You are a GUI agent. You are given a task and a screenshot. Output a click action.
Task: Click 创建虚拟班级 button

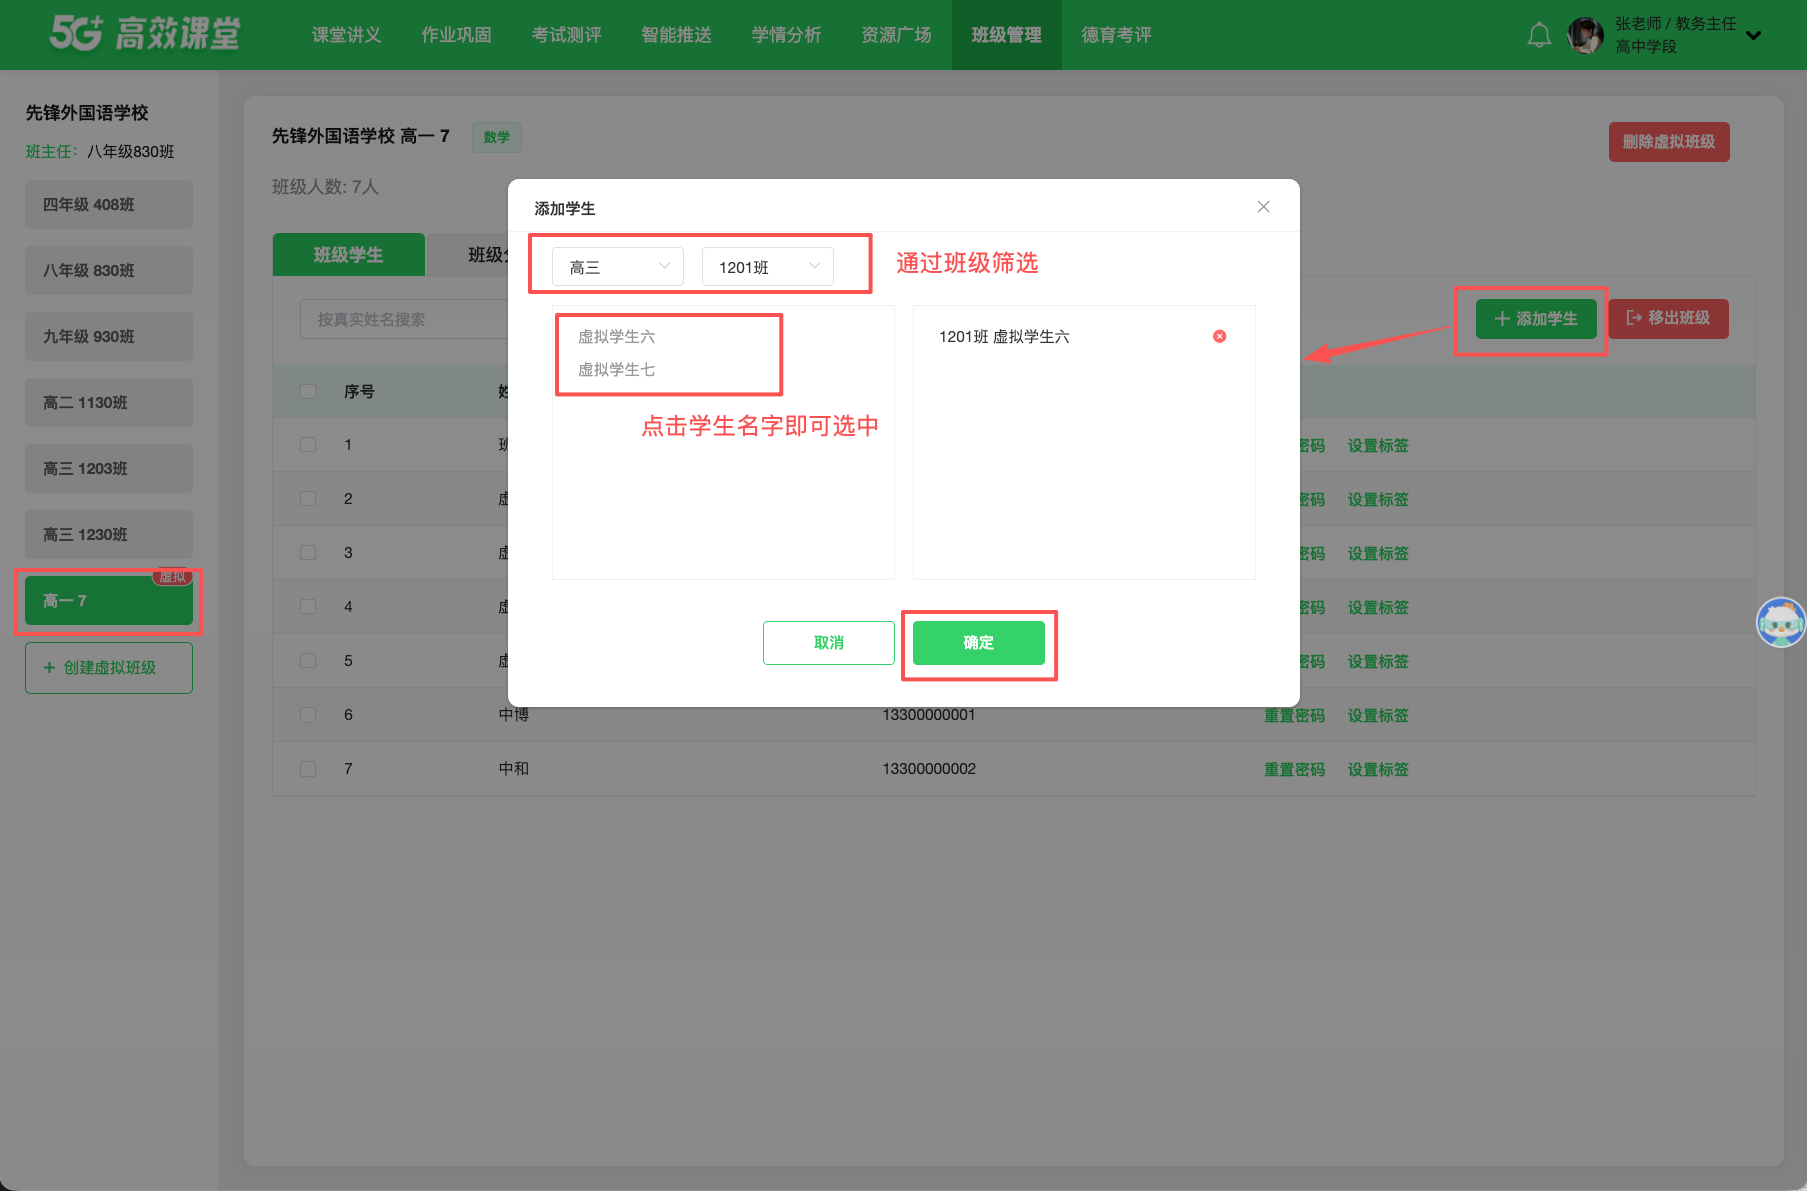coord(109,667)
